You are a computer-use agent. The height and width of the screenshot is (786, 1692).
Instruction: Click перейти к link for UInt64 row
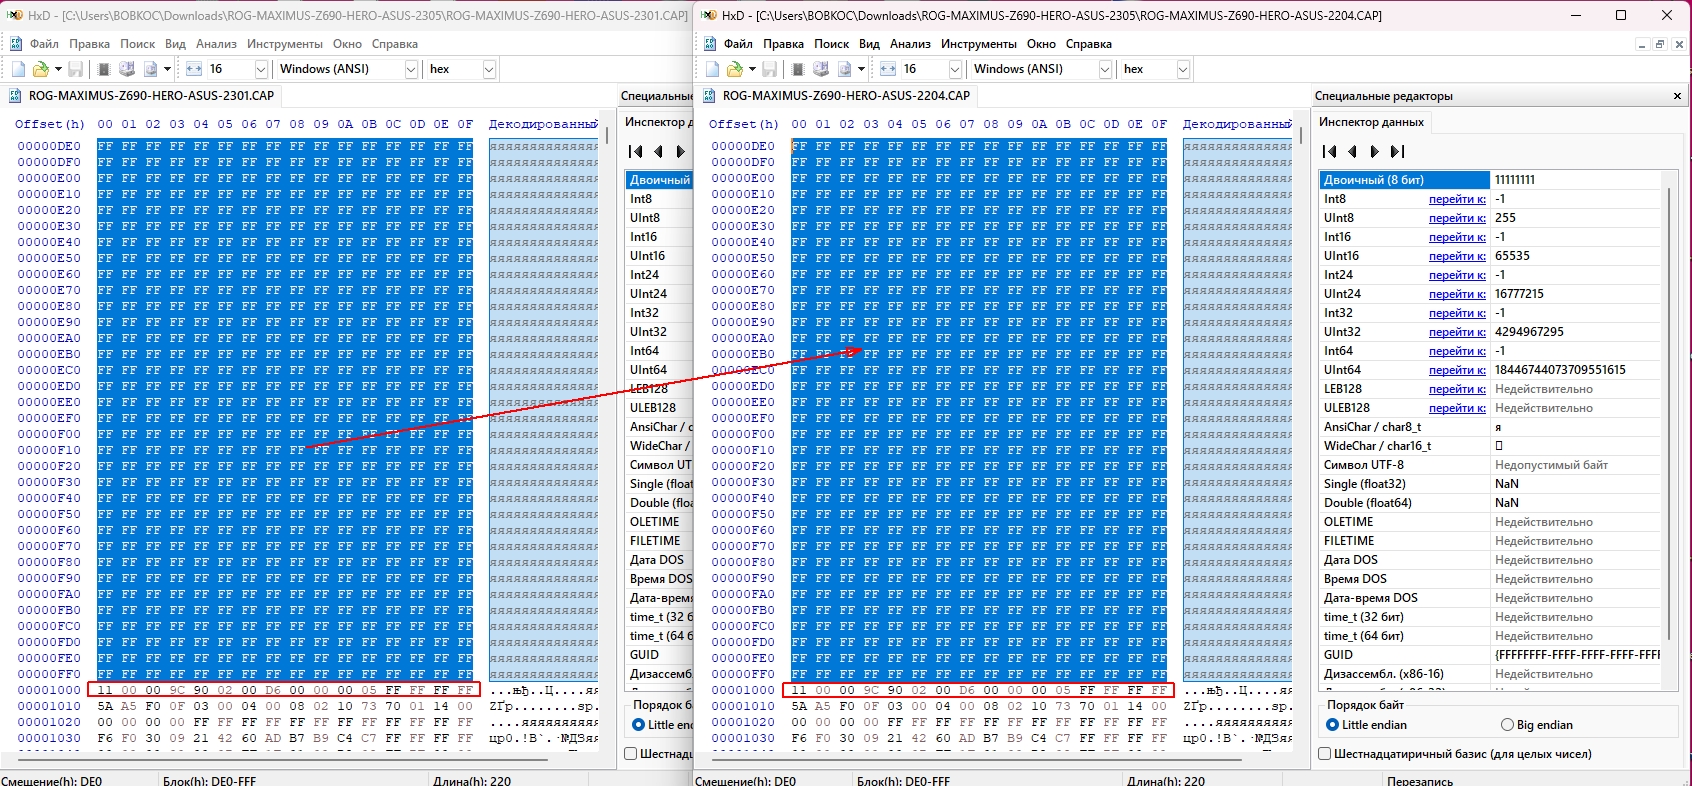coord(1457,370)
